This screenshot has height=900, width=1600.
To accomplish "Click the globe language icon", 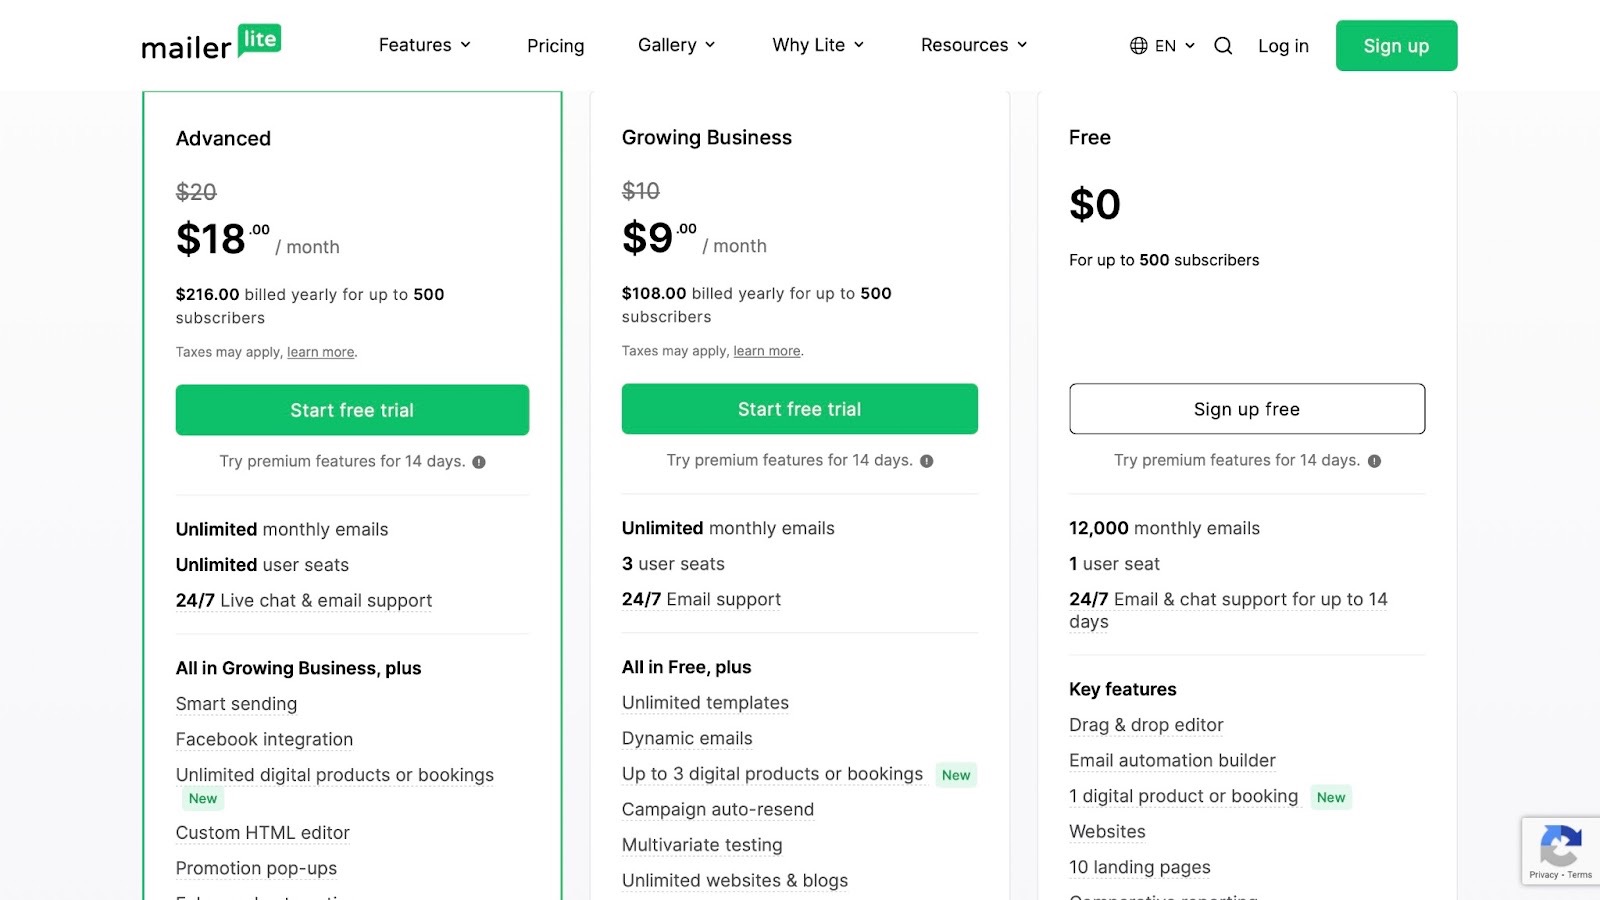I will [1138, 46].
